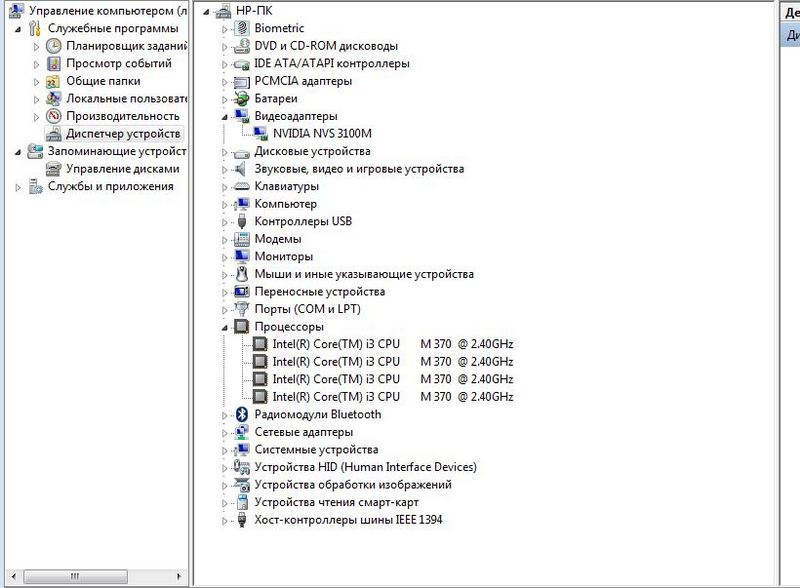Collapse the HP-ПК root node
800x588 pixels.
pos(207,11)
